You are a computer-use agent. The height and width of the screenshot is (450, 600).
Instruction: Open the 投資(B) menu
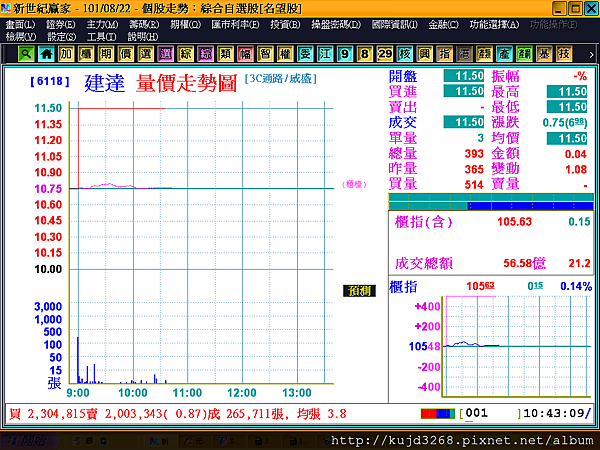tap(285, 24)
